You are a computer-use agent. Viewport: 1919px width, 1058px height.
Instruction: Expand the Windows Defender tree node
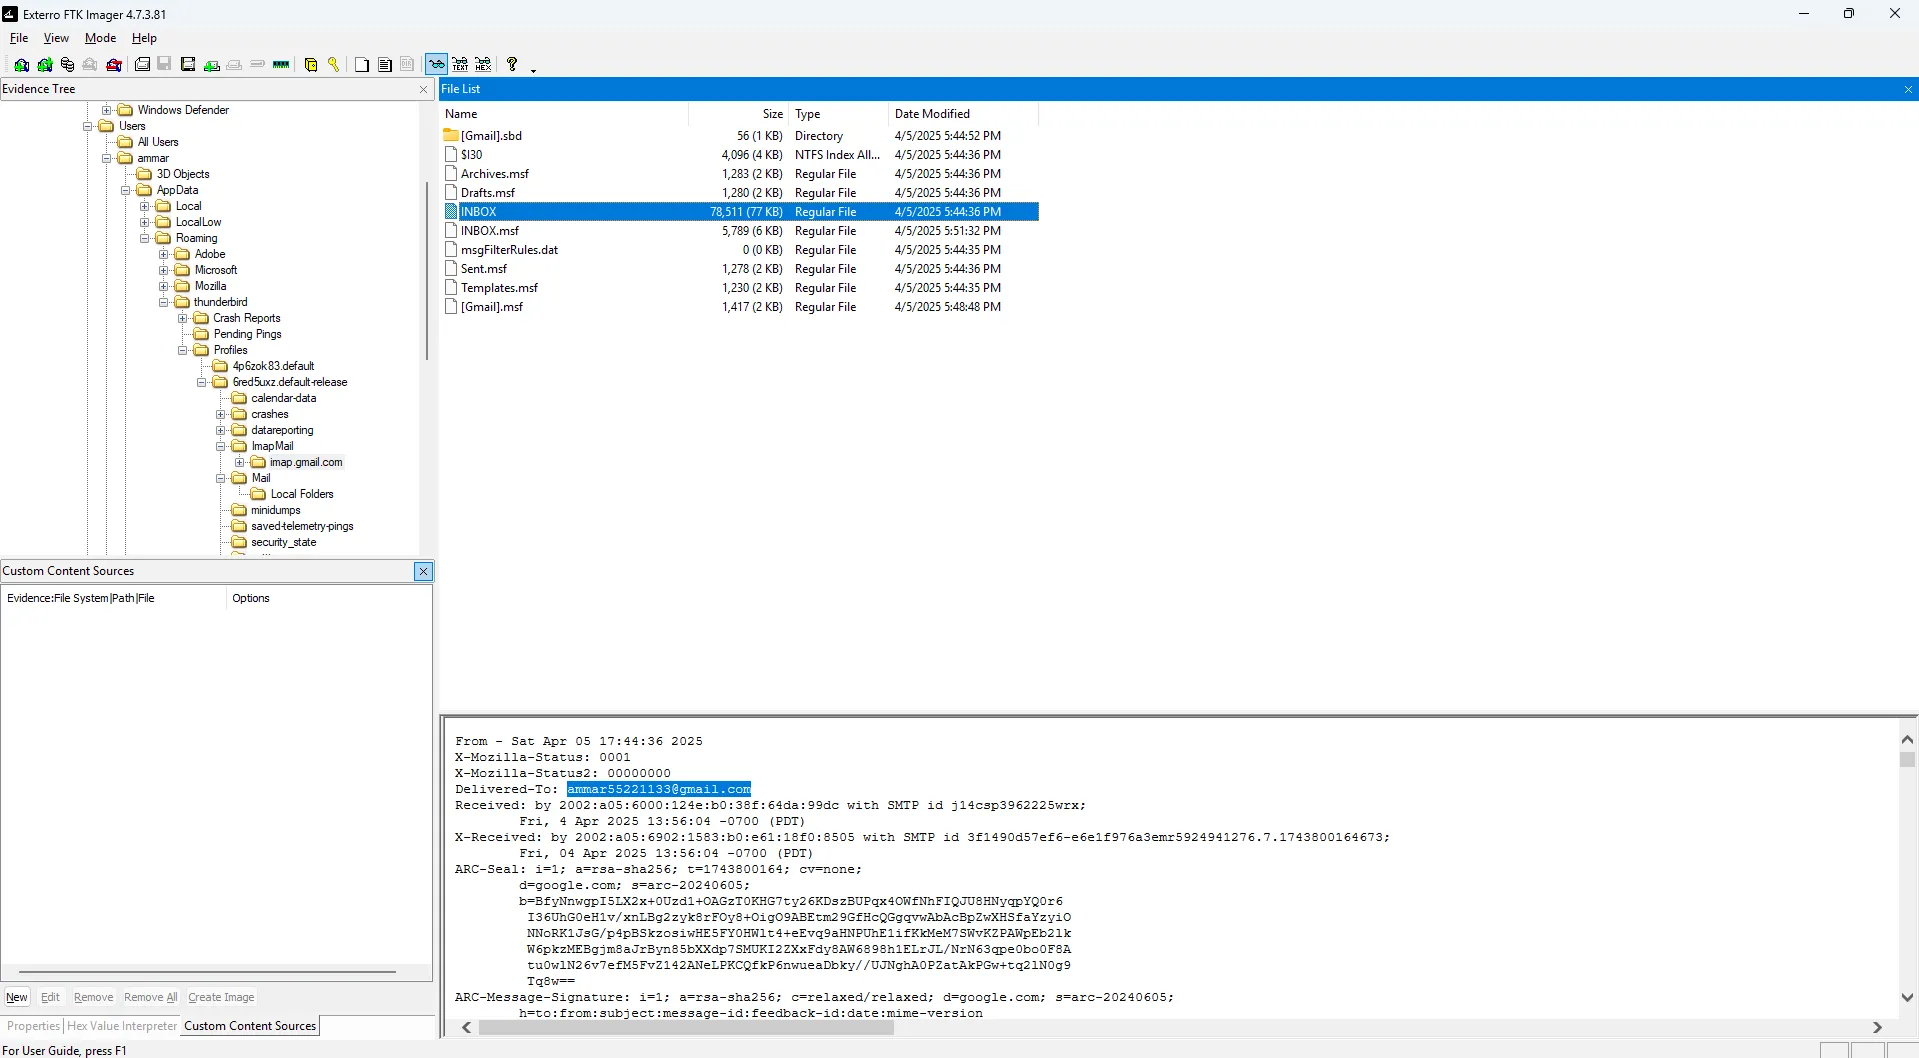107,110
